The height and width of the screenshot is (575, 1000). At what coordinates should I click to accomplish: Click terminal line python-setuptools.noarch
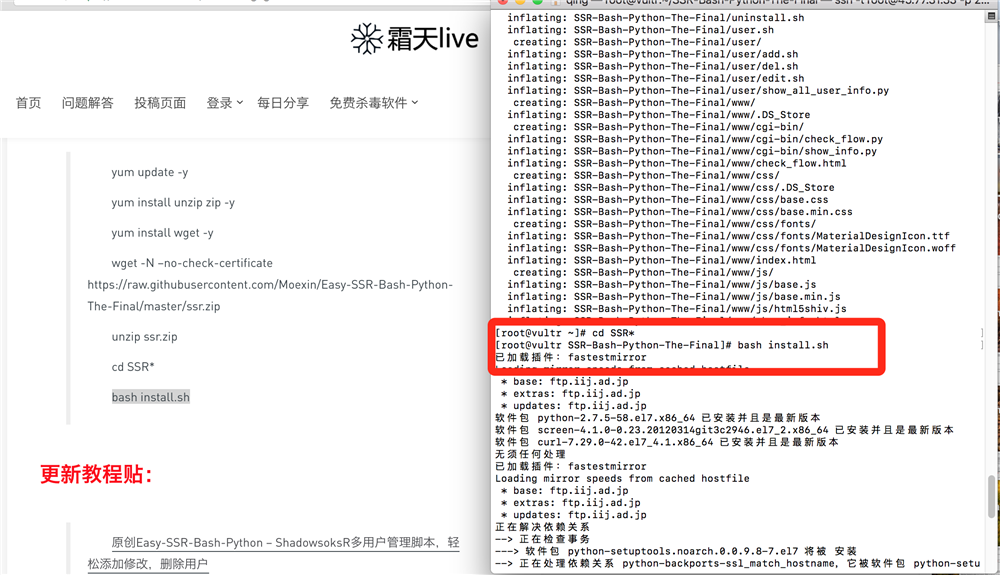pyautogui.click(x=676, y=551)
